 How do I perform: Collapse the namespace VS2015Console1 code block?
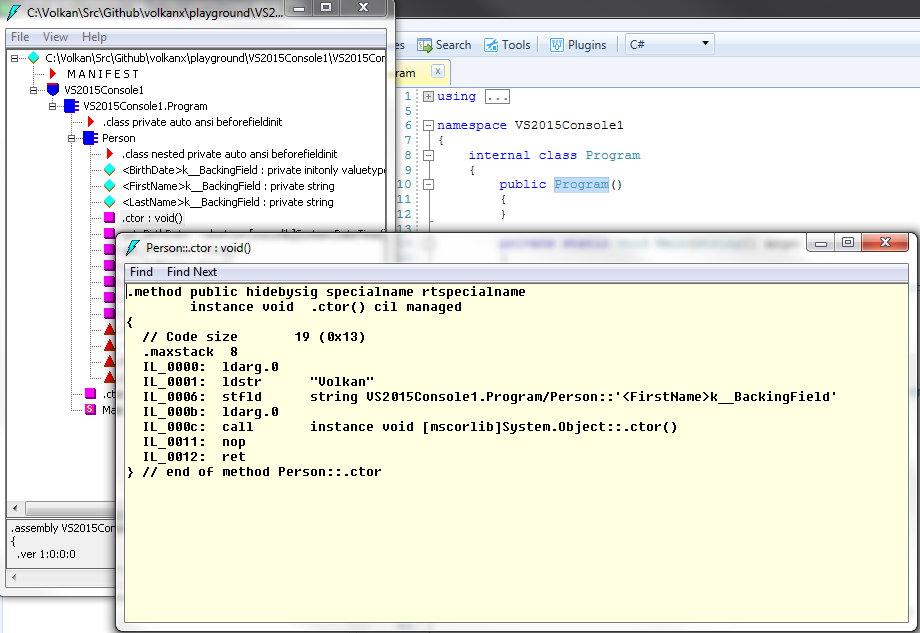(x=428, y=126)
